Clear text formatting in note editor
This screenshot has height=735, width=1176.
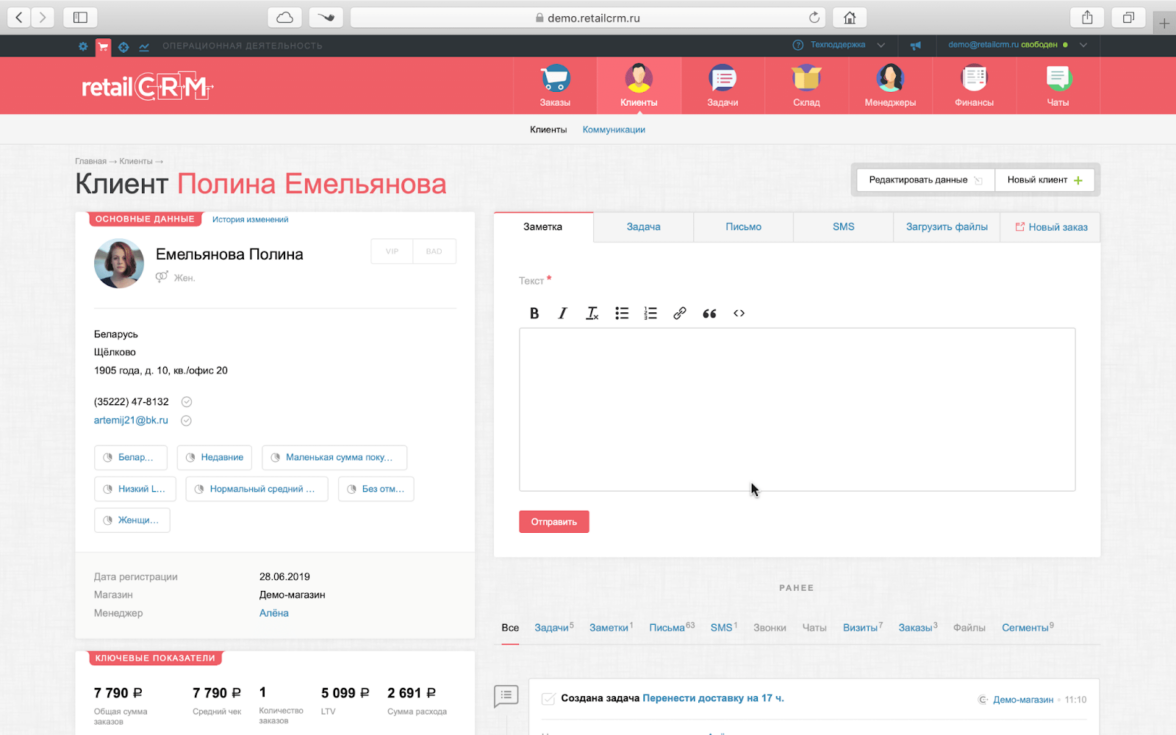(592, 314)
